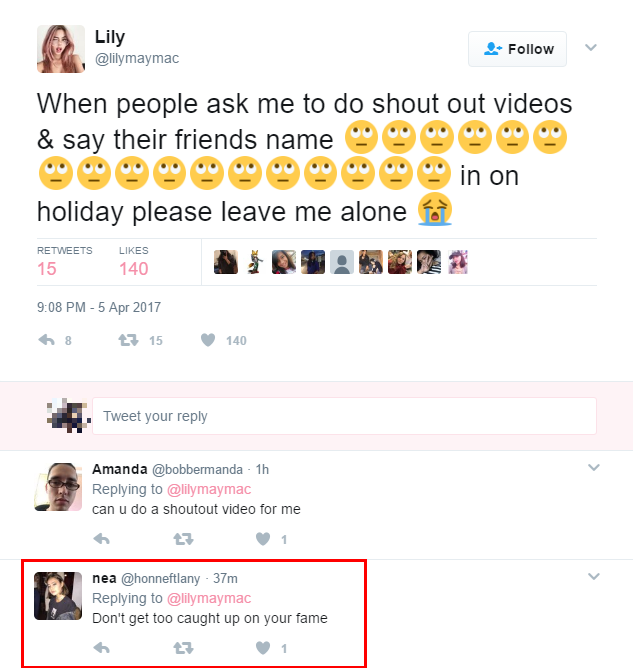
Task: Like Amanda's reply tweet
Action: 263,539
